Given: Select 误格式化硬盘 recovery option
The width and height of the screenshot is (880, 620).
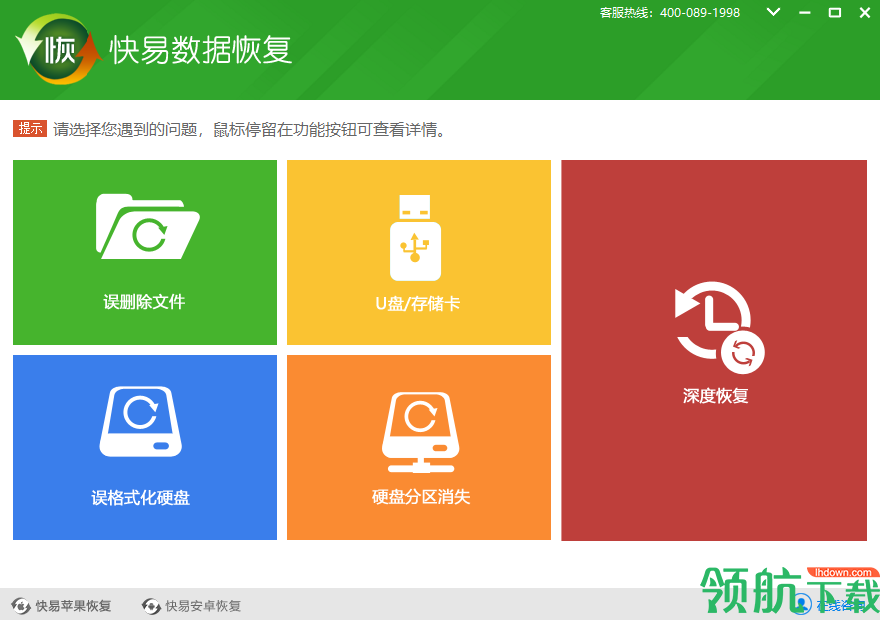Looking at the screenshot, I should [x=144, y=447].
